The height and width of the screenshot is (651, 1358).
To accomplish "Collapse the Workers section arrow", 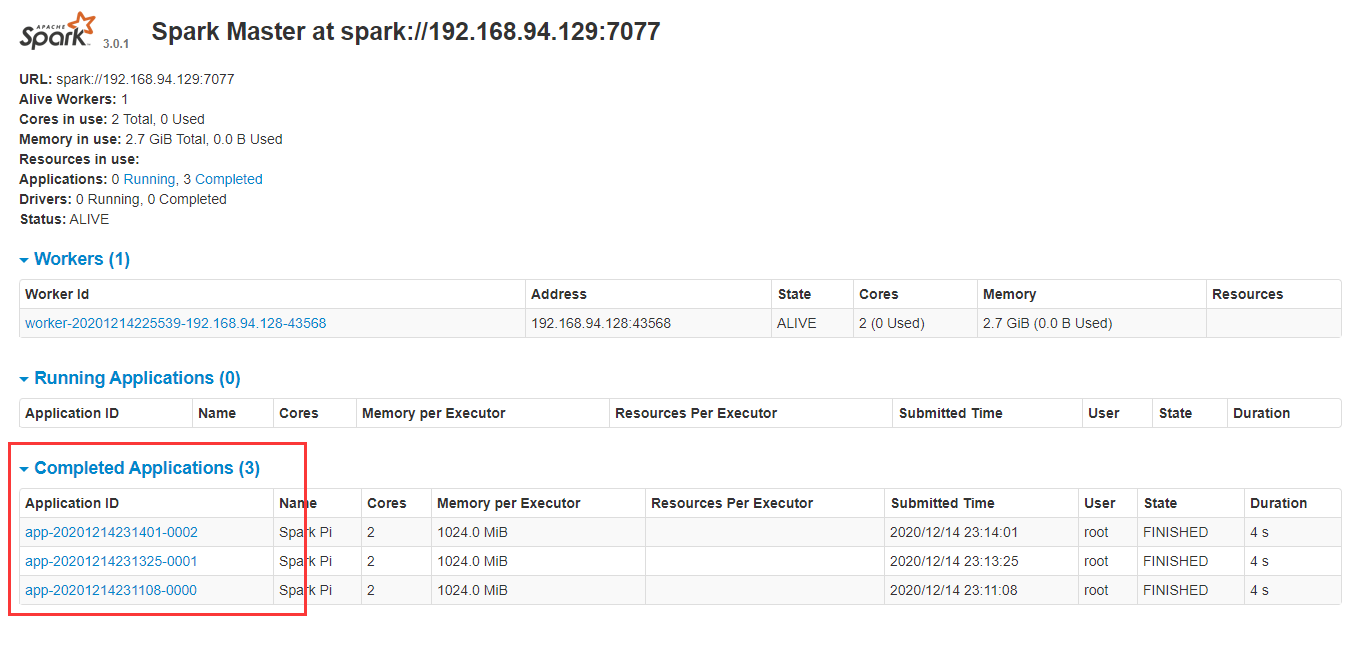I will coord(24,260).
